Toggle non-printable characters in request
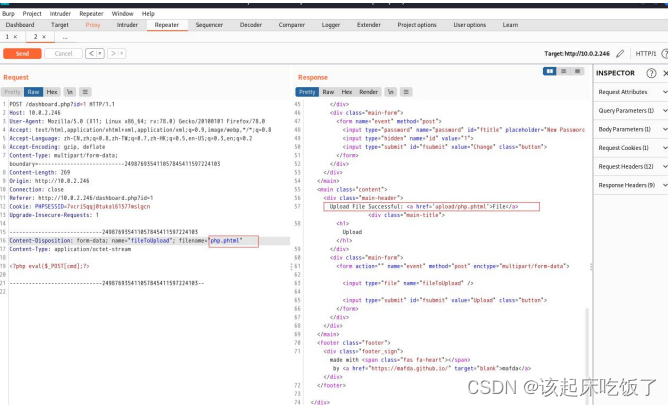Viewport: 671px width, 407px height. coord(70,92)
